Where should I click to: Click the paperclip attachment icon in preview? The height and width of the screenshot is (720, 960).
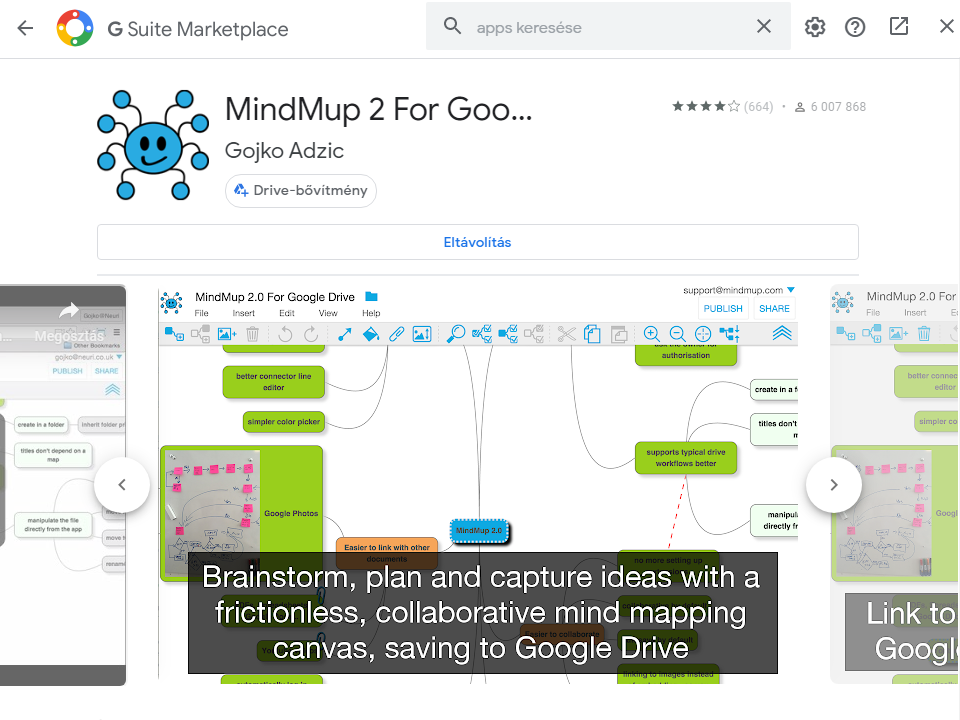tap(397, 334)
